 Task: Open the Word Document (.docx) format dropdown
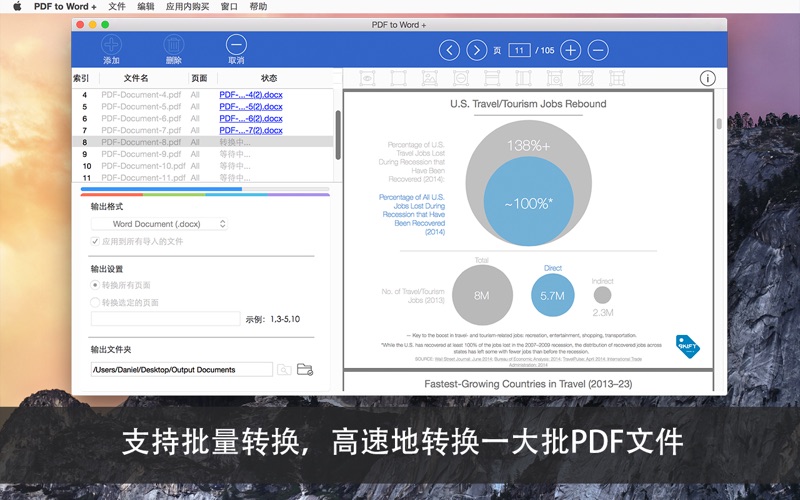[x=159, y=224]
